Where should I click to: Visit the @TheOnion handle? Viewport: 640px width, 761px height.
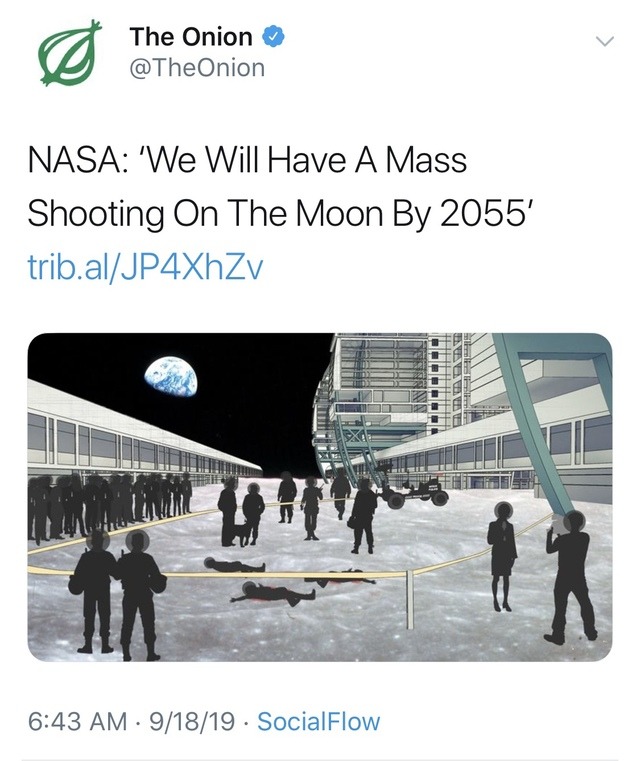(x=197, y=67)
